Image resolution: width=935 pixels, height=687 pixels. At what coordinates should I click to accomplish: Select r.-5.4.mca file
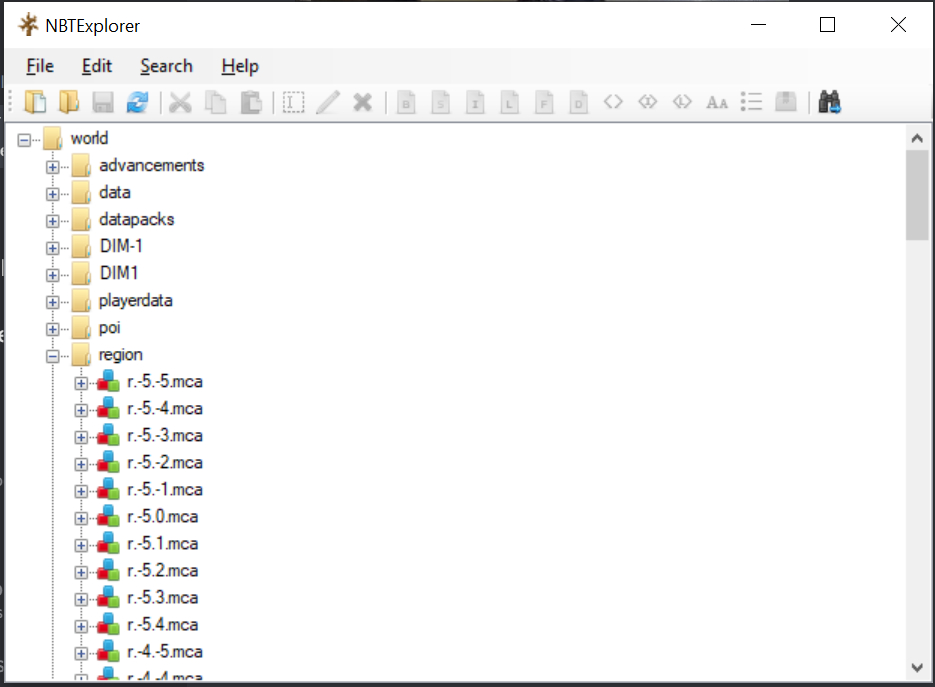tap(162, 624)
